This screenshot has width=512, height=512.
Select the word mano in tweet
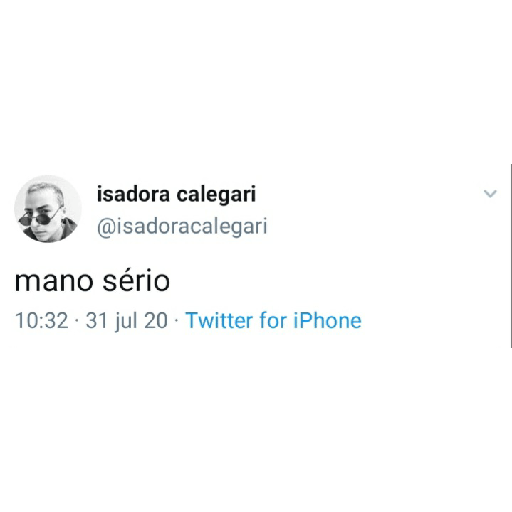click(x=54, y=282)
